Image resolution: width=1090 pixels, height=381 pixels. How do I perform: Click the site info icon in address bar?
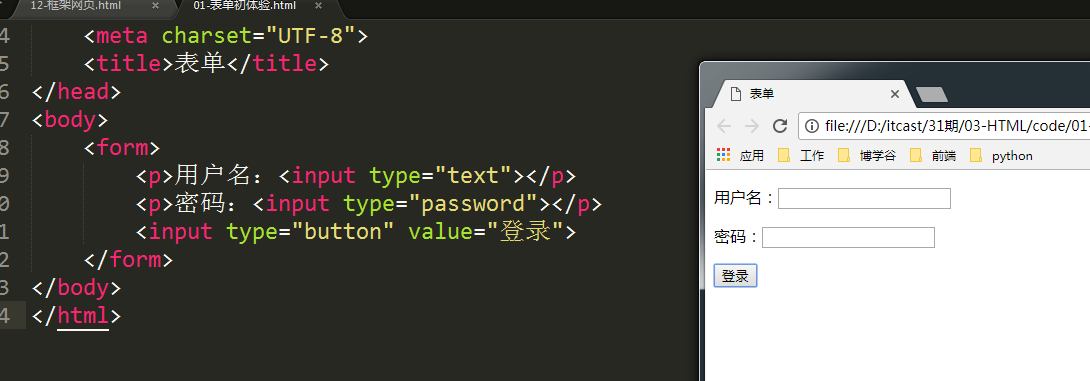pyautogui.click(x=811, y=126)
